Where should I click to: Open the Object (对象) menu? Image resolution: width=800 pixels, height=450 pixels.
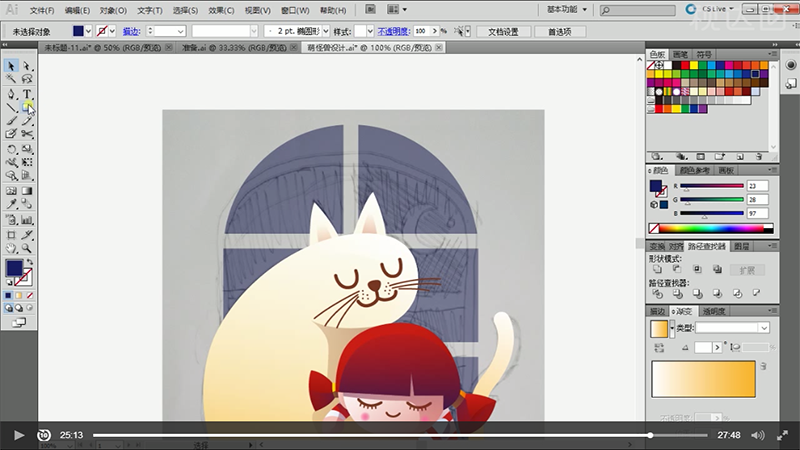(113, 10)
